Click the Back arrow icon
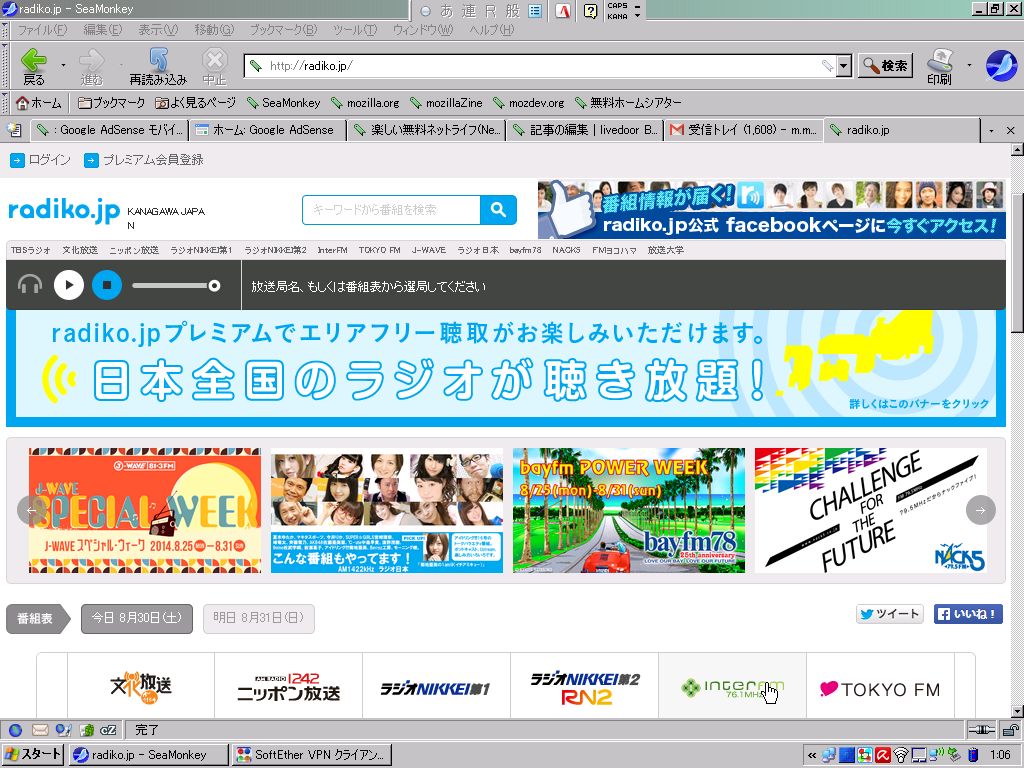Viewport: 1024px width, 768px height. (33, 61)
